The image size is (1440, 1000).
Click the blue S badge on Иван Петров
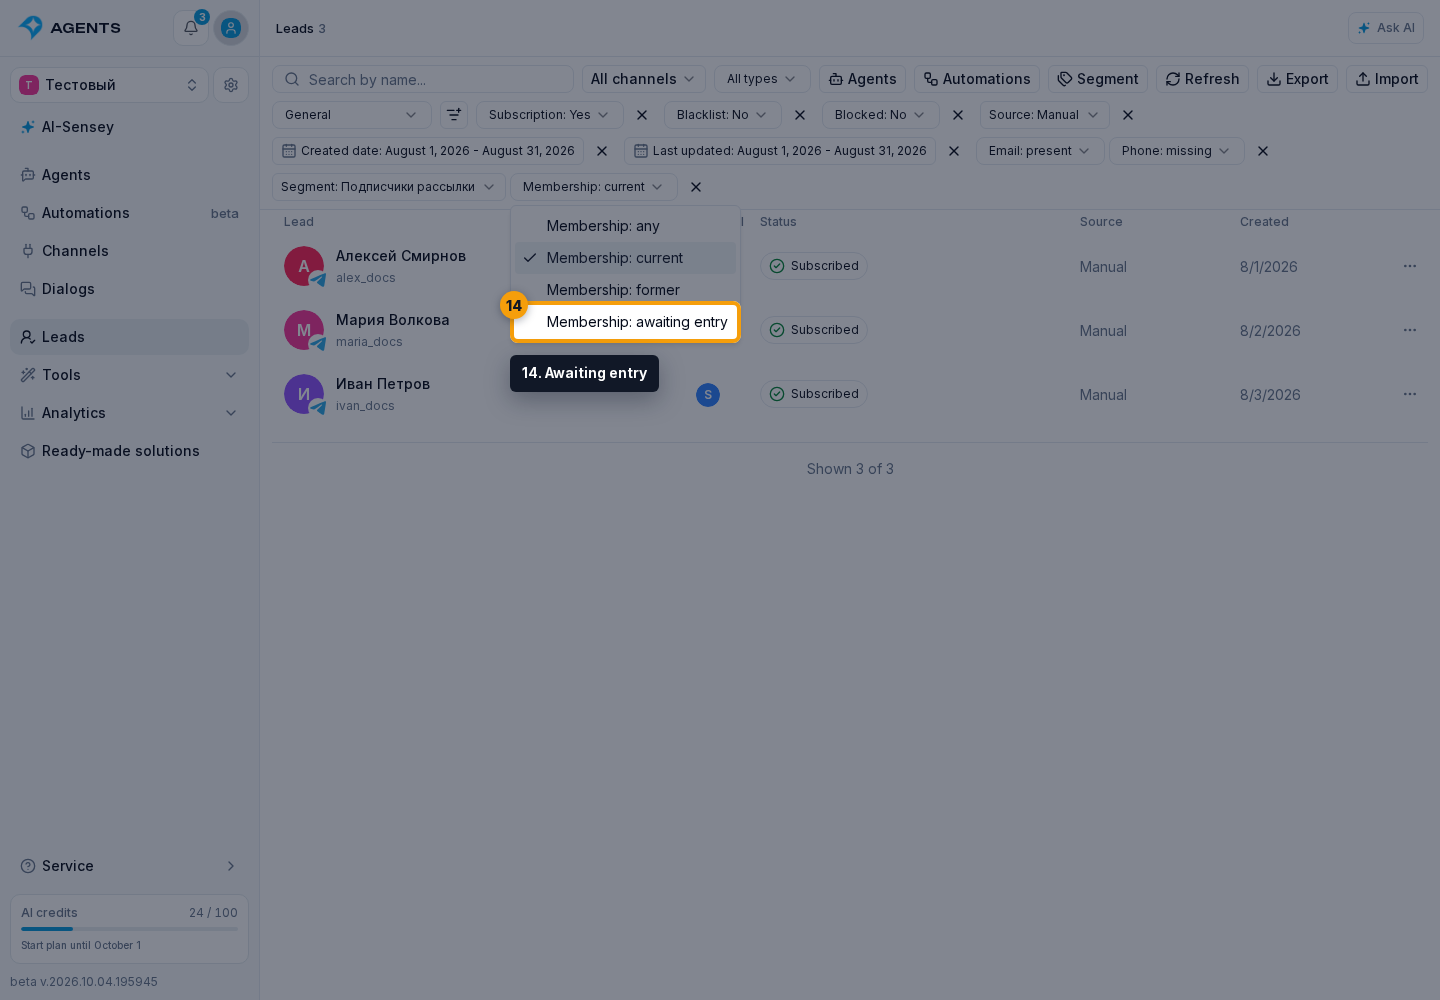708,395
